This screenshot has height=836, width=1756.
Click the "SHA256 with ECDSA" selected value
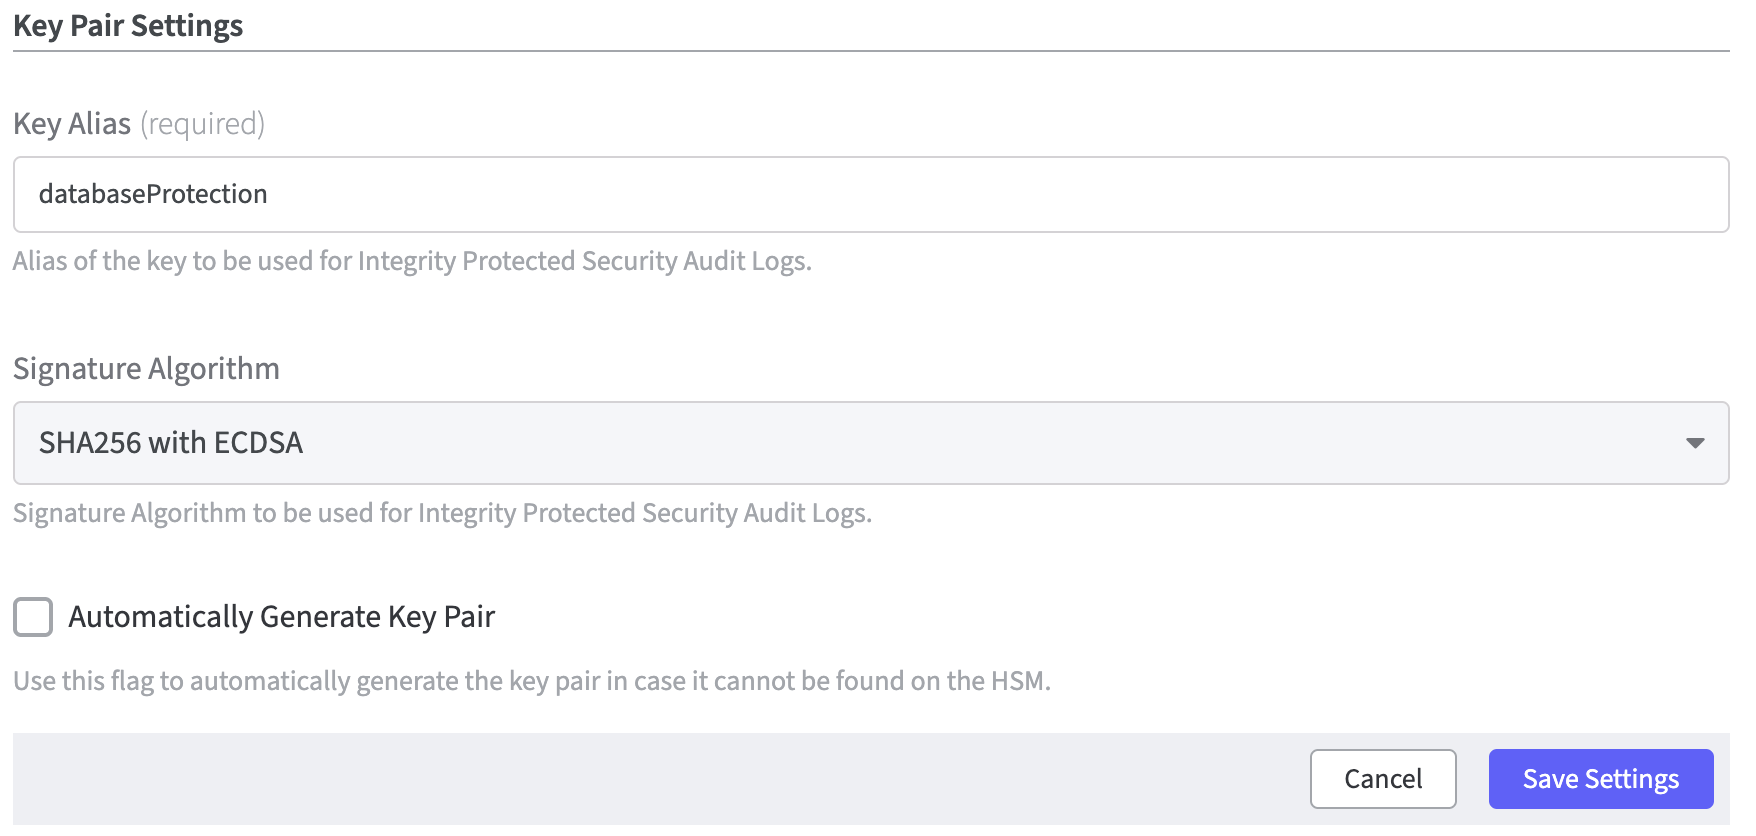point(171,443)
